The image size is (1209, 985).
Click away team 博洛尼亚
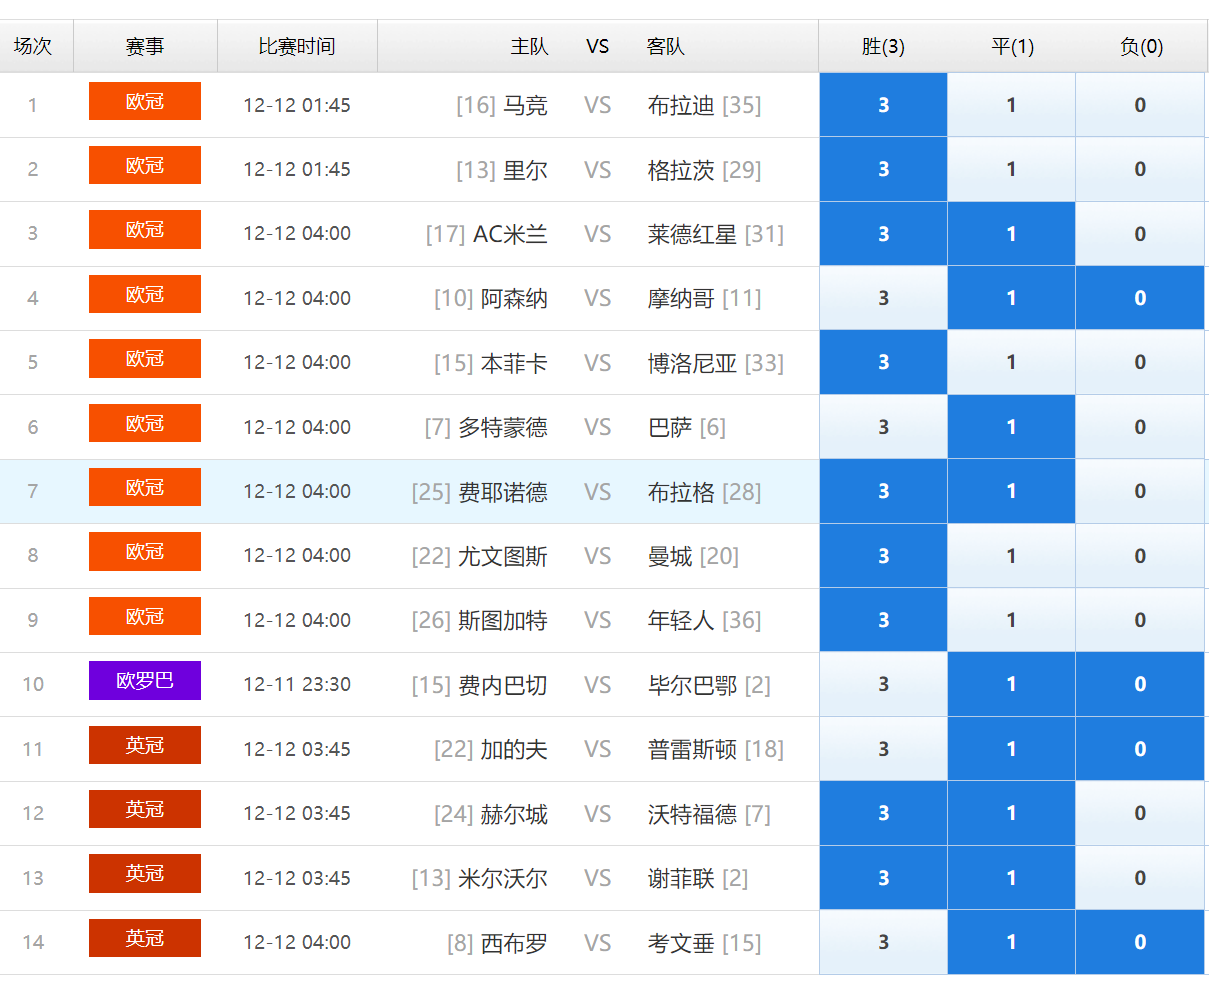(x=692, y=363)
